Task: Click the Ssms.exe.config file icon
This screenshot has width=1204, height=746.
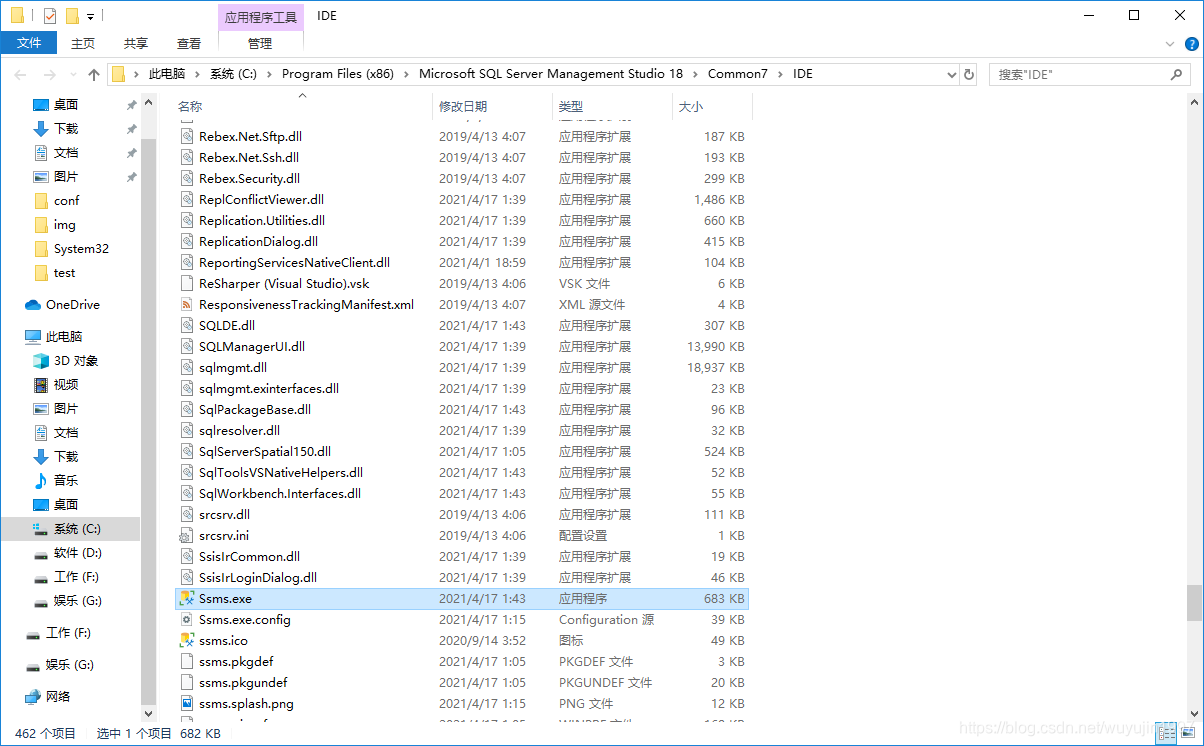Action: [186, 619]
